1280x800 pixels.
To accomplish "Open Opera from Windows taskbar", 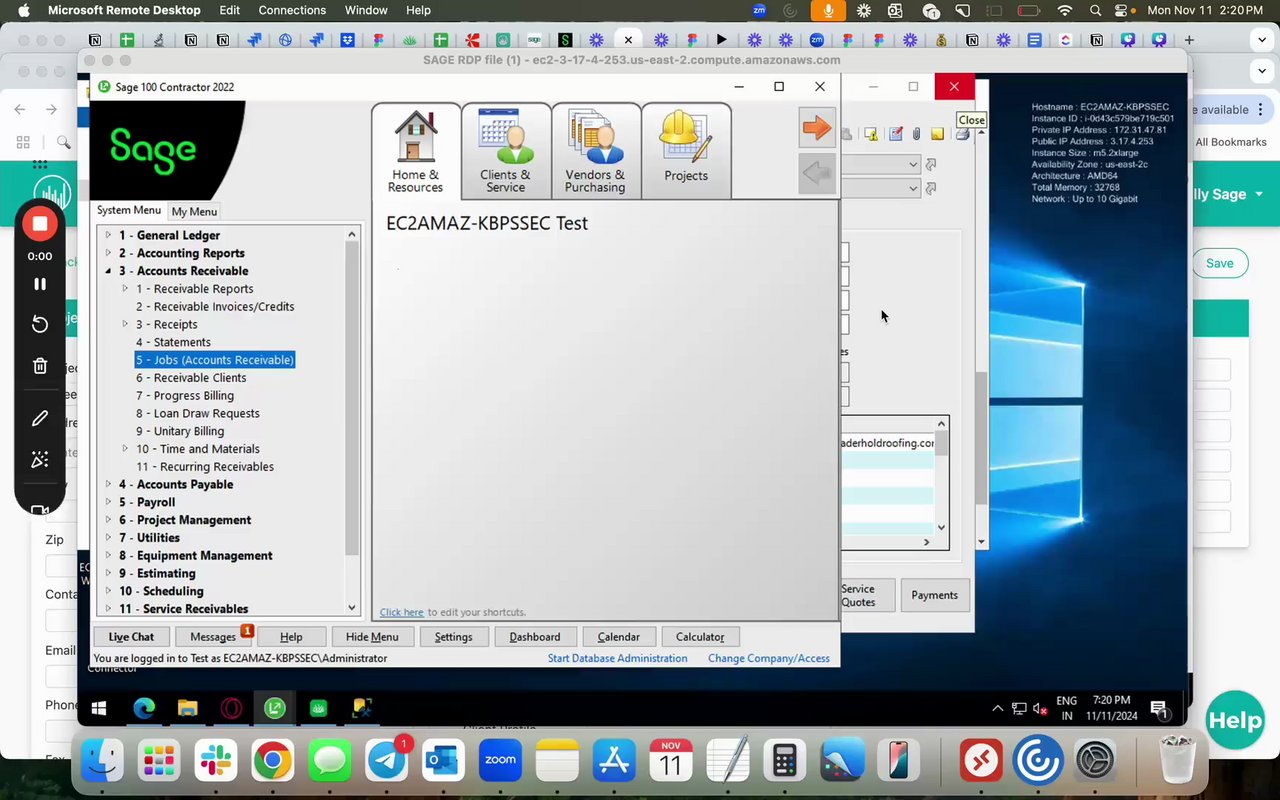I will tap(231, 709).
